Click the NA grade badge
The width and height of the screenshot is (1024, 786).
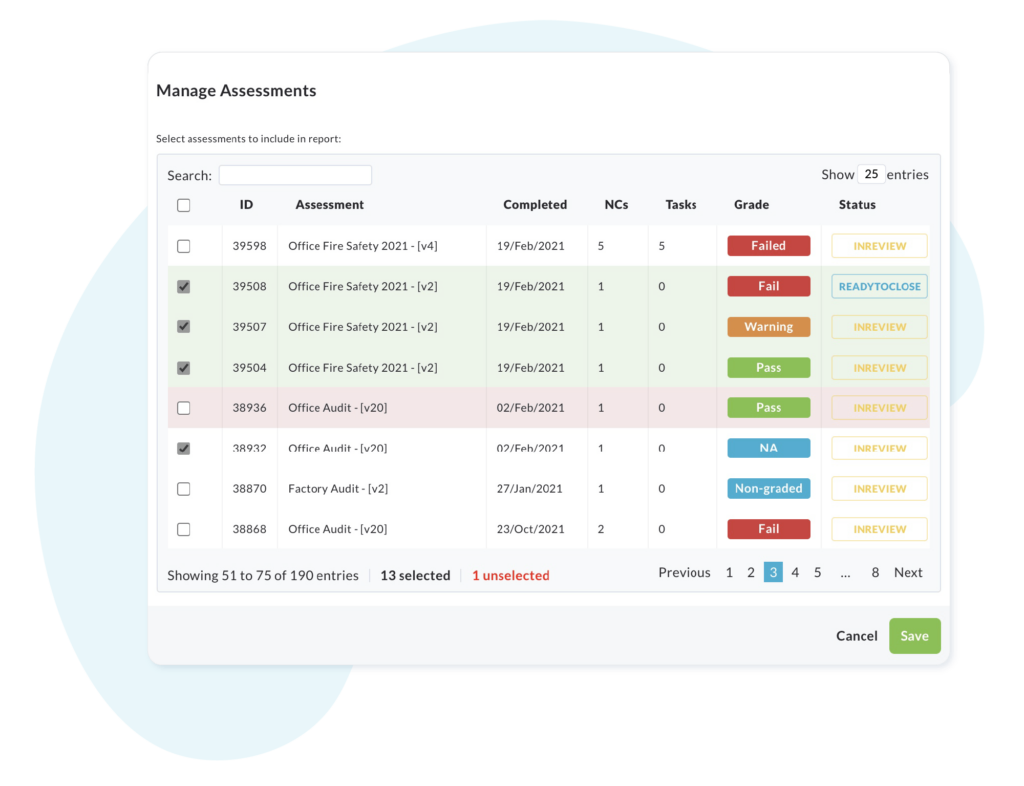[769, 448]
